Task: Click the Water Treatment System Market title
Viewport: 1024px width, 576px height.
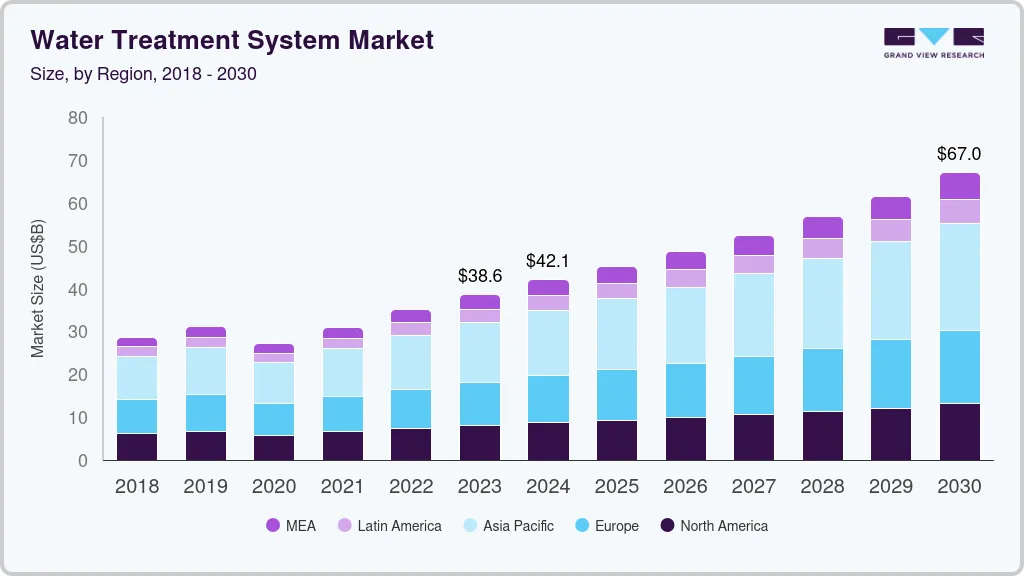Action: click(232, 40)
